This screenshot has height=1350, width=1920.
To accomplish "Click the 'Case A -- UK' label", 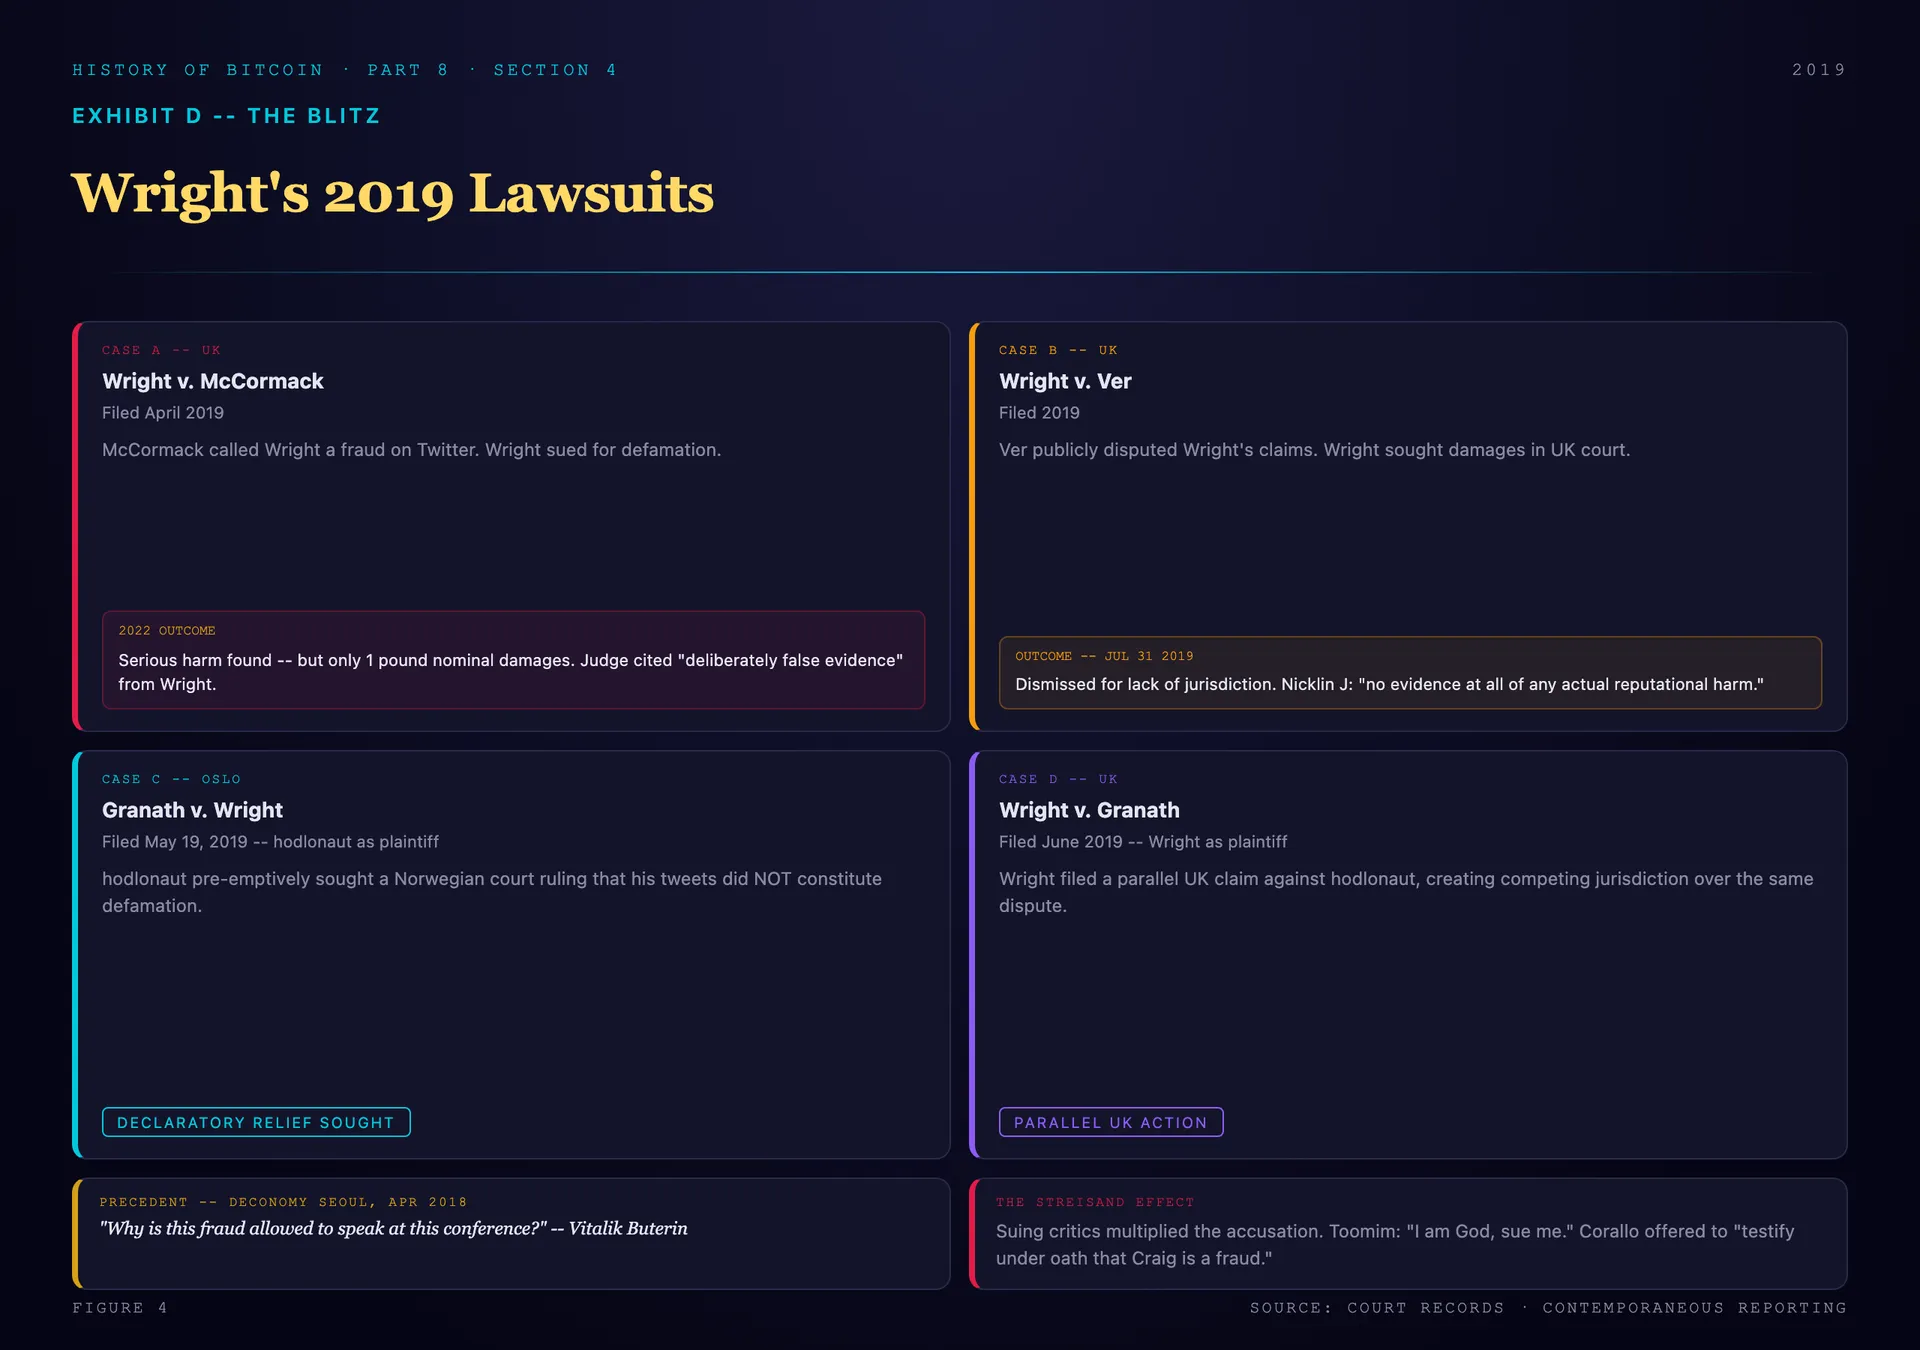I will coord(161,350).
